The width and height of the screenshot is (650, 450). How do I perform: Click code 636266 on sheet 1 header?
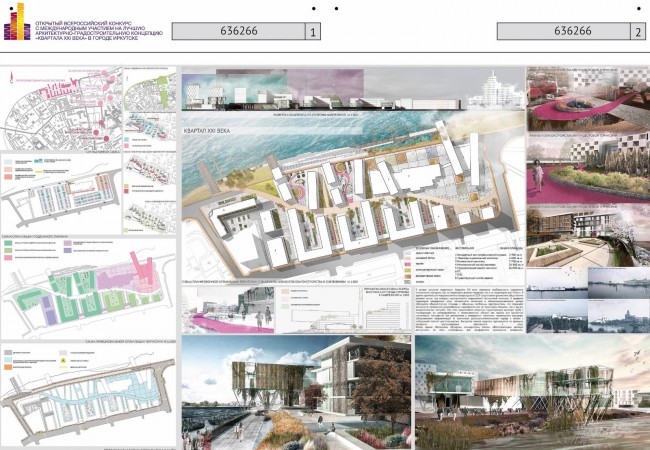[x=239, y=31]
